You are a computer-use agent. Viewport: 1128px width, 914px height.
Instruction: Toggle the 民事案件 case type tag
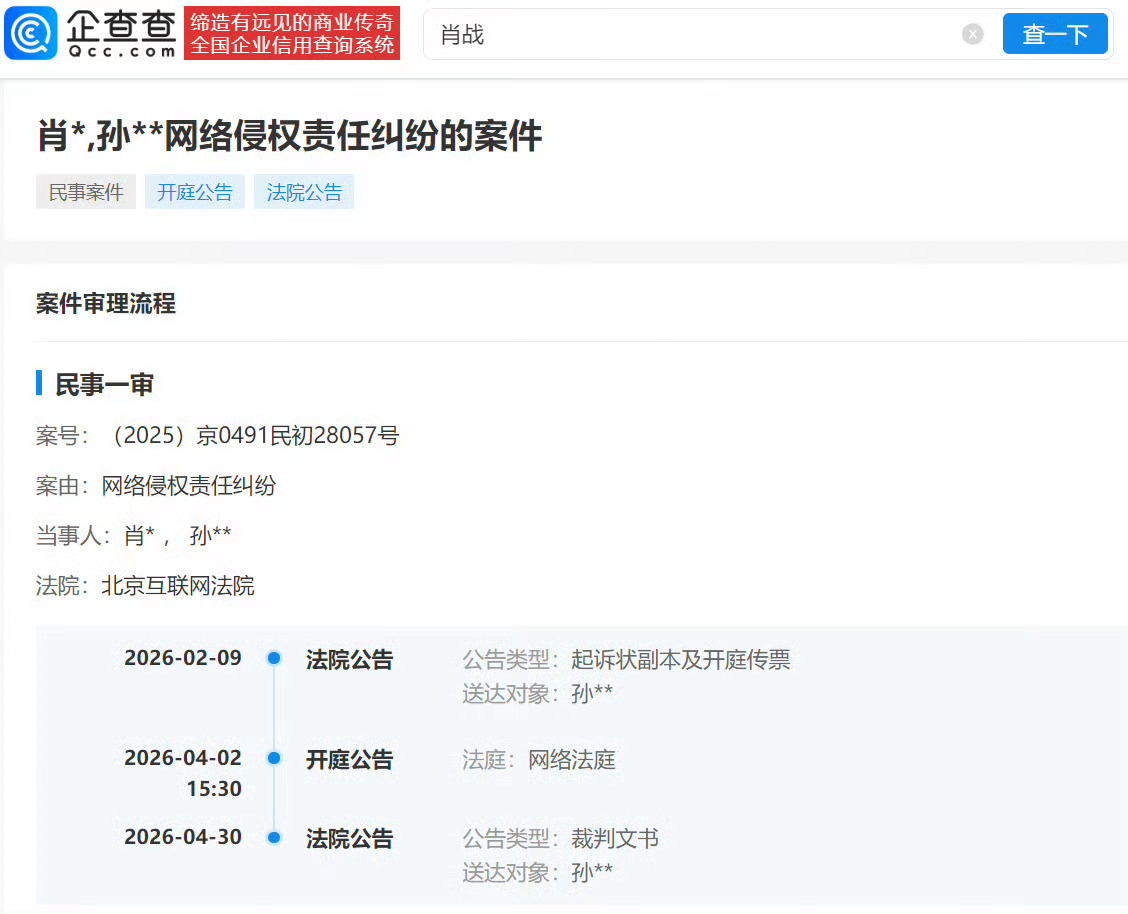85,191
